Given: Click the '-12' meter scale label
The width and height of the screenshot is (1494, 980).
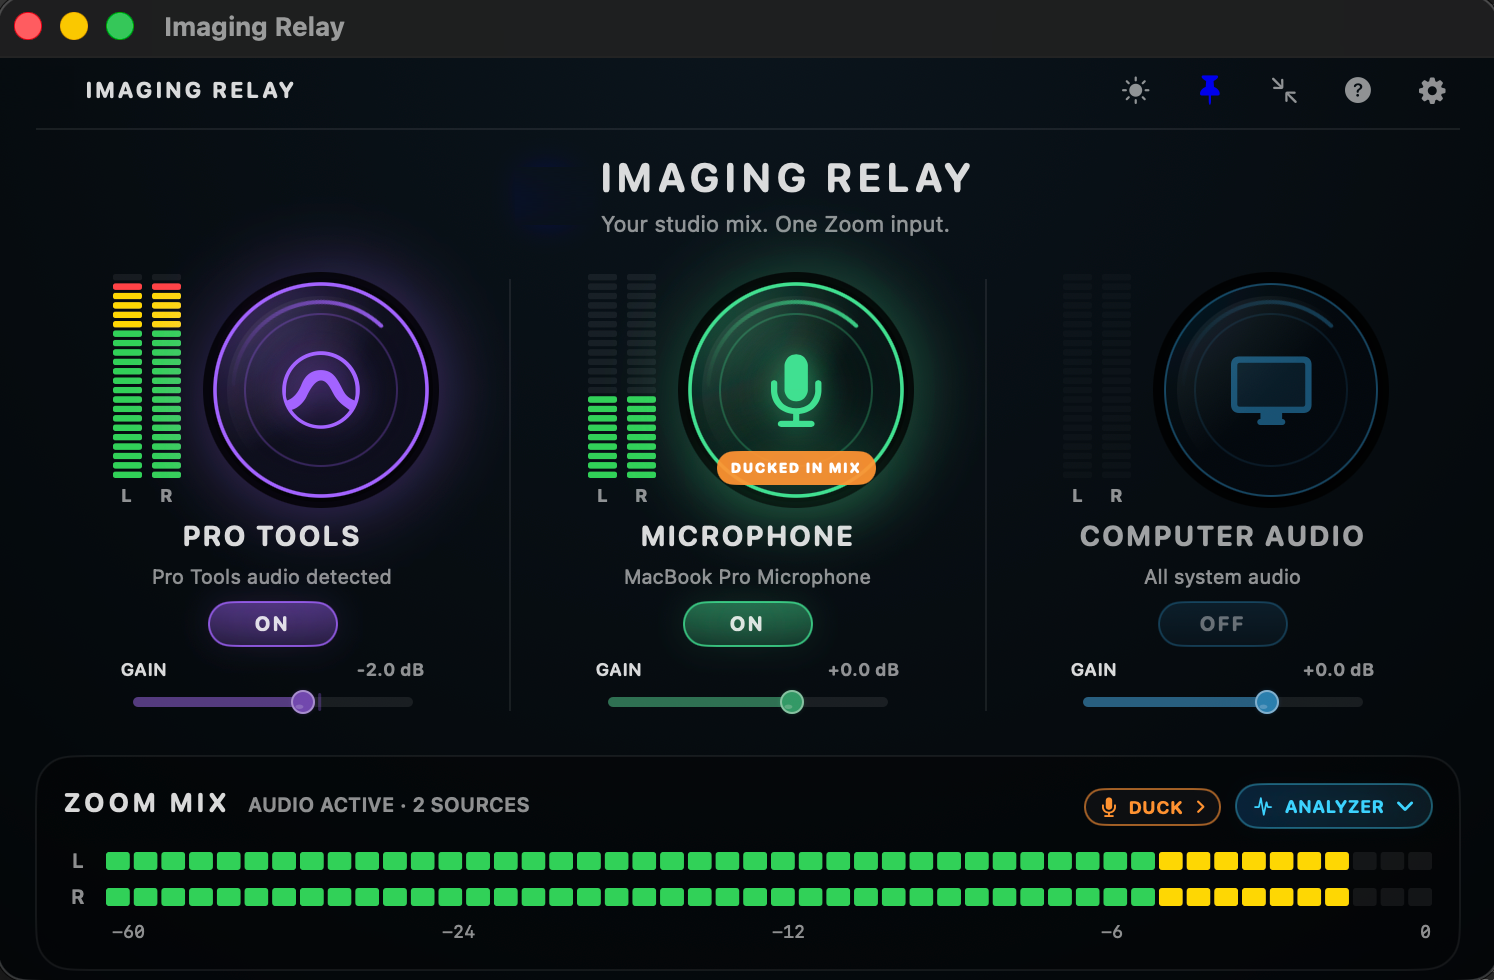Looking at the screenshot, I should 788,932.
